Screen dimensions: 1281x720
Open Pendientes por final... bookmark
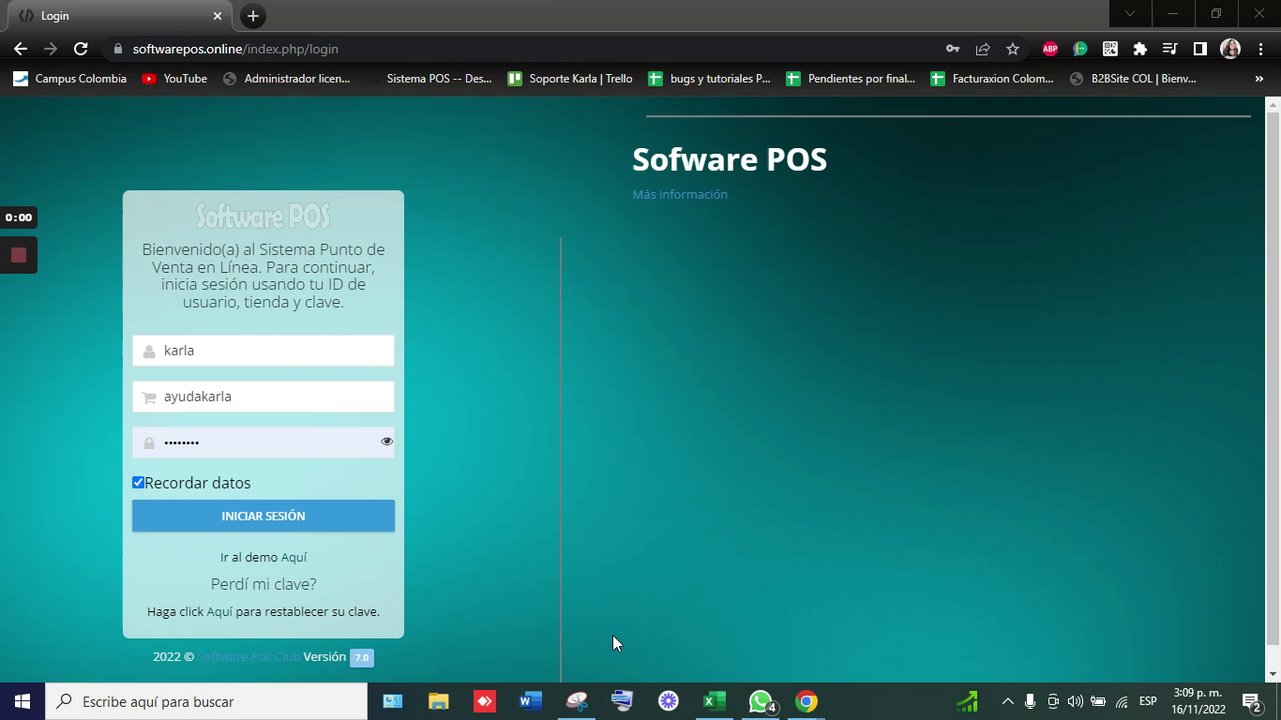click(x=851, y=78)
